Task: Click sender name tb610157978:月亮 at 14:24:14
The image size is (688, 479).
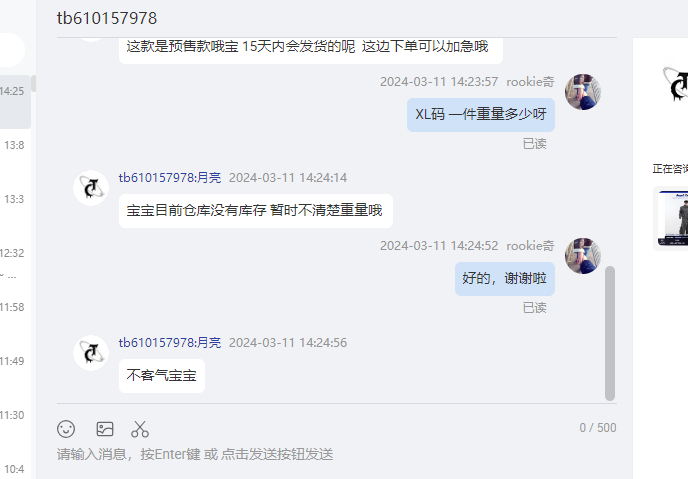Action: (170, 178)
